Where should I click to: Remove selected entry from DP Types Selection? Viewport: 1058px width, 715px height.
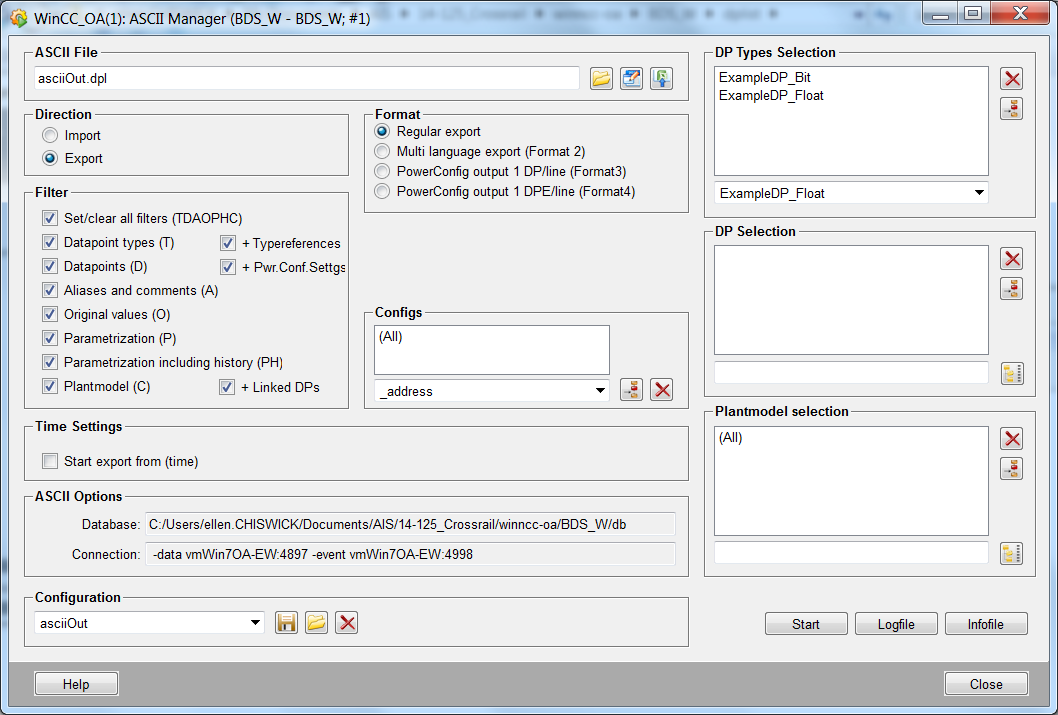point(1012,79)
